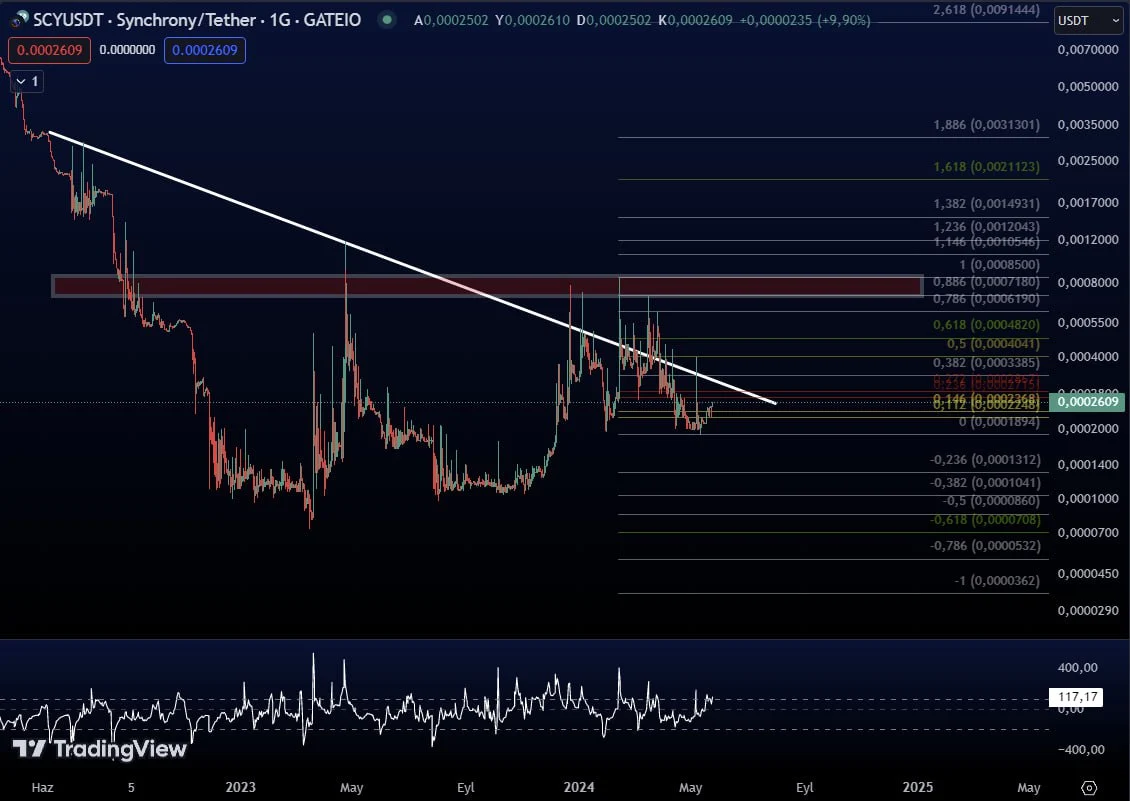The width and height of the screenshot is (1130, 801).
Task: Click the high value Y0,0002610
Action: pyautogui.click(x=532, y=20)
